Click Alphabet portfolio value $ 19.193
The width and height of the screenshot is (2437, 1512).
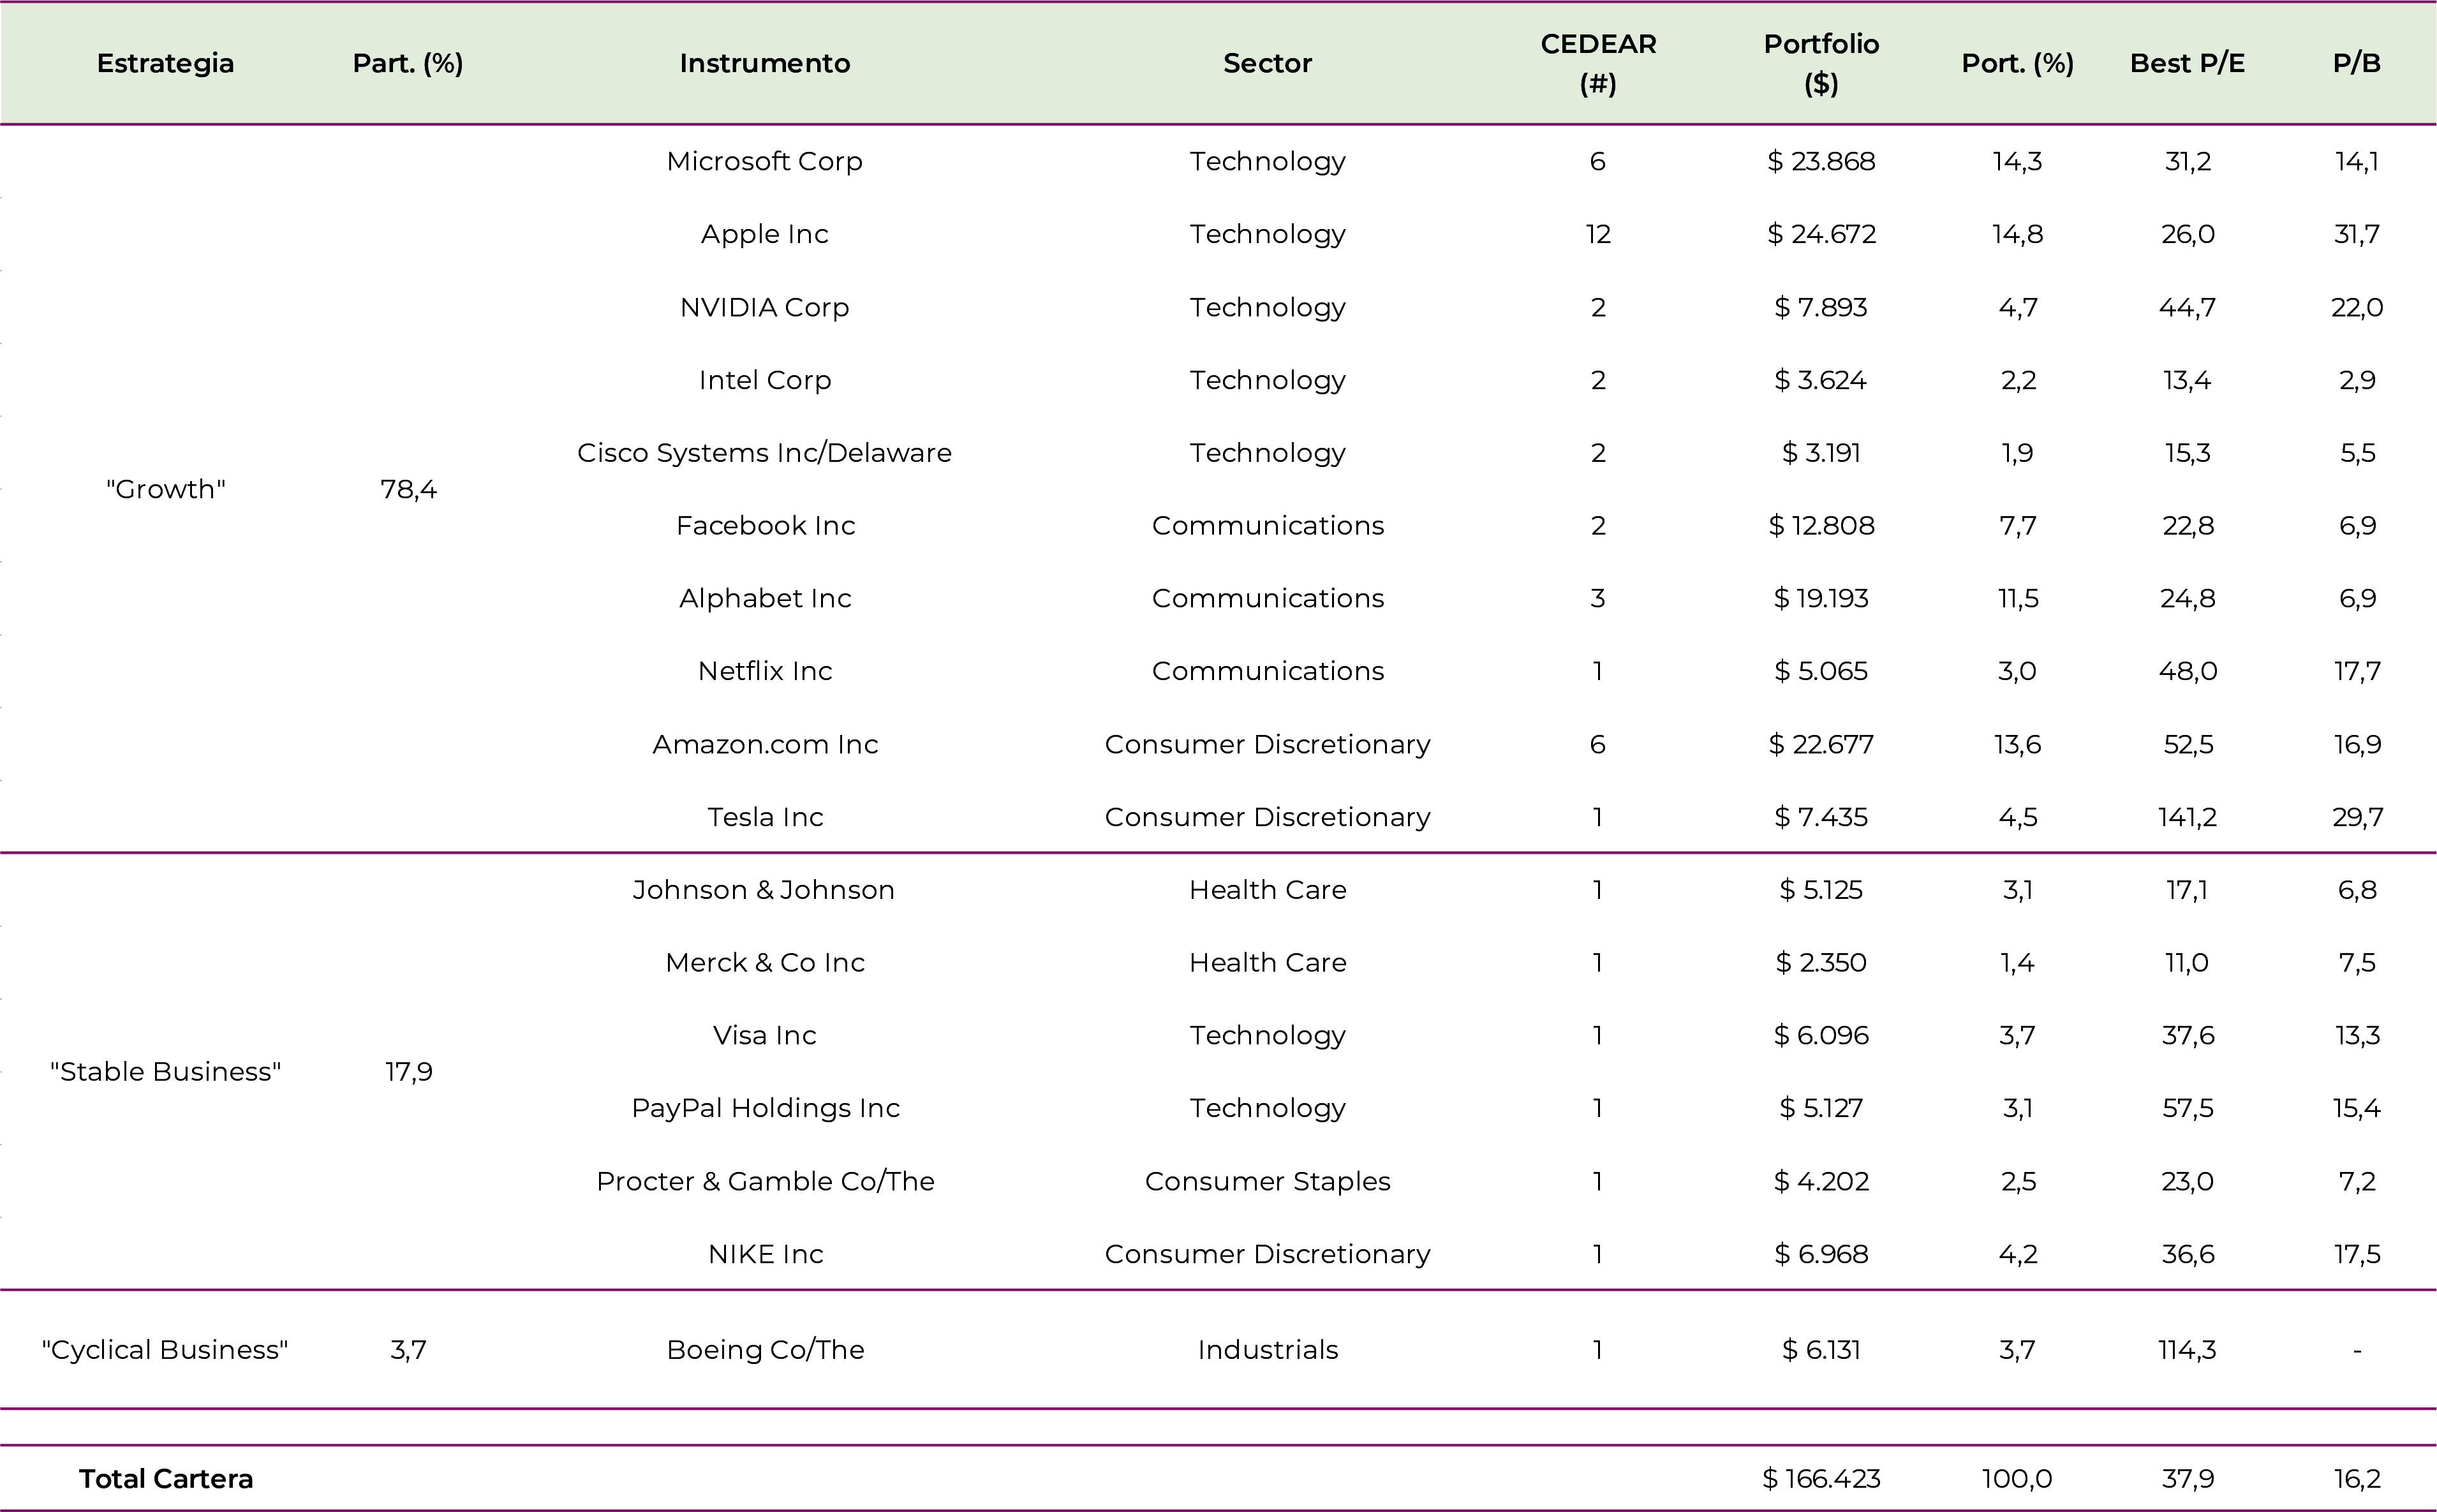tap(1821, 598)
